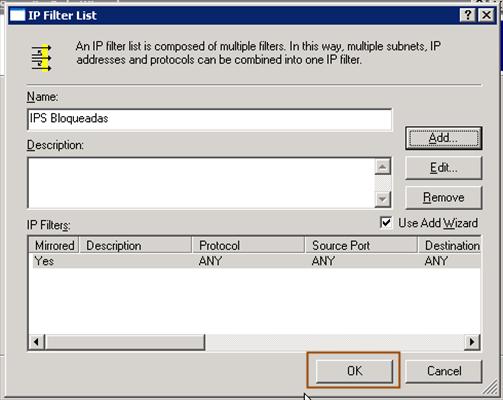Click the IP Filters list right scroll arrow
The image size is (503, 400).
pos(472,342)
